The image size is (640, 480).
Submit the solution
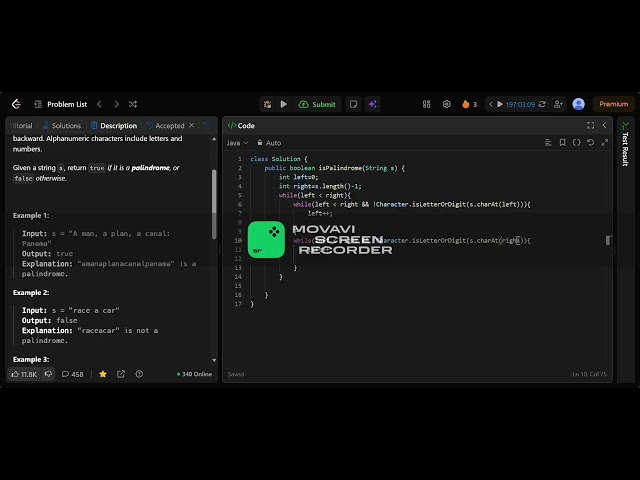click(x=317, y=104)
